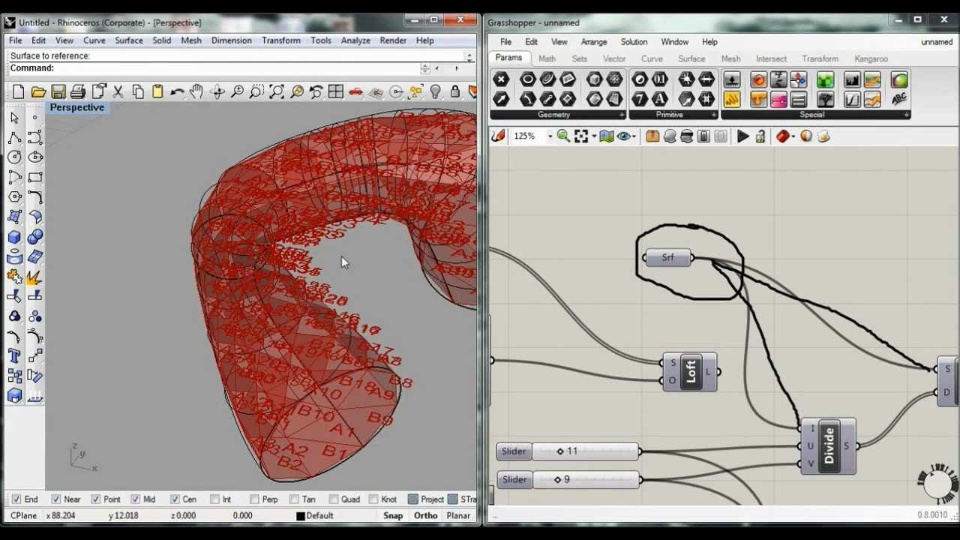Click the slider track showing value 11
Screen dimensions: 960x540
pyautogui.click(x=585, y=451)
